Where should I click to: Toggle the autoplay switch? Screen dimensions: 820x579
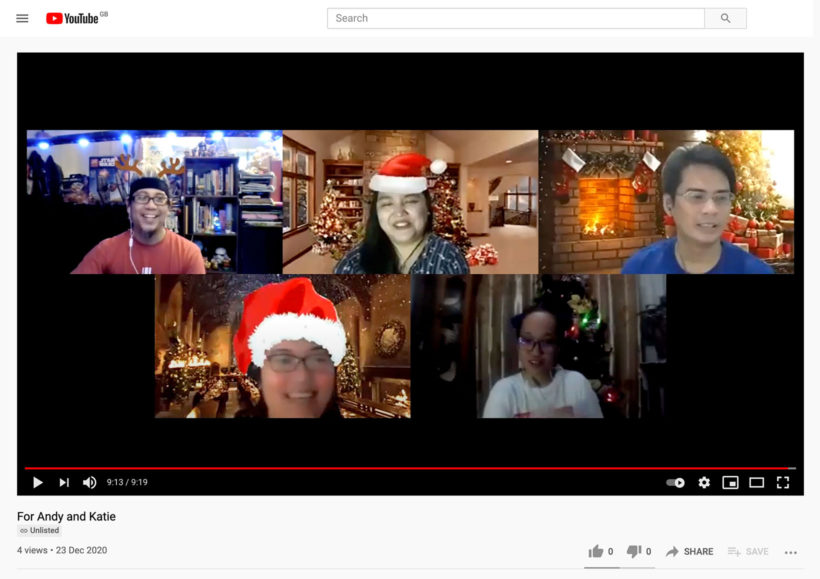click(676, 482)
